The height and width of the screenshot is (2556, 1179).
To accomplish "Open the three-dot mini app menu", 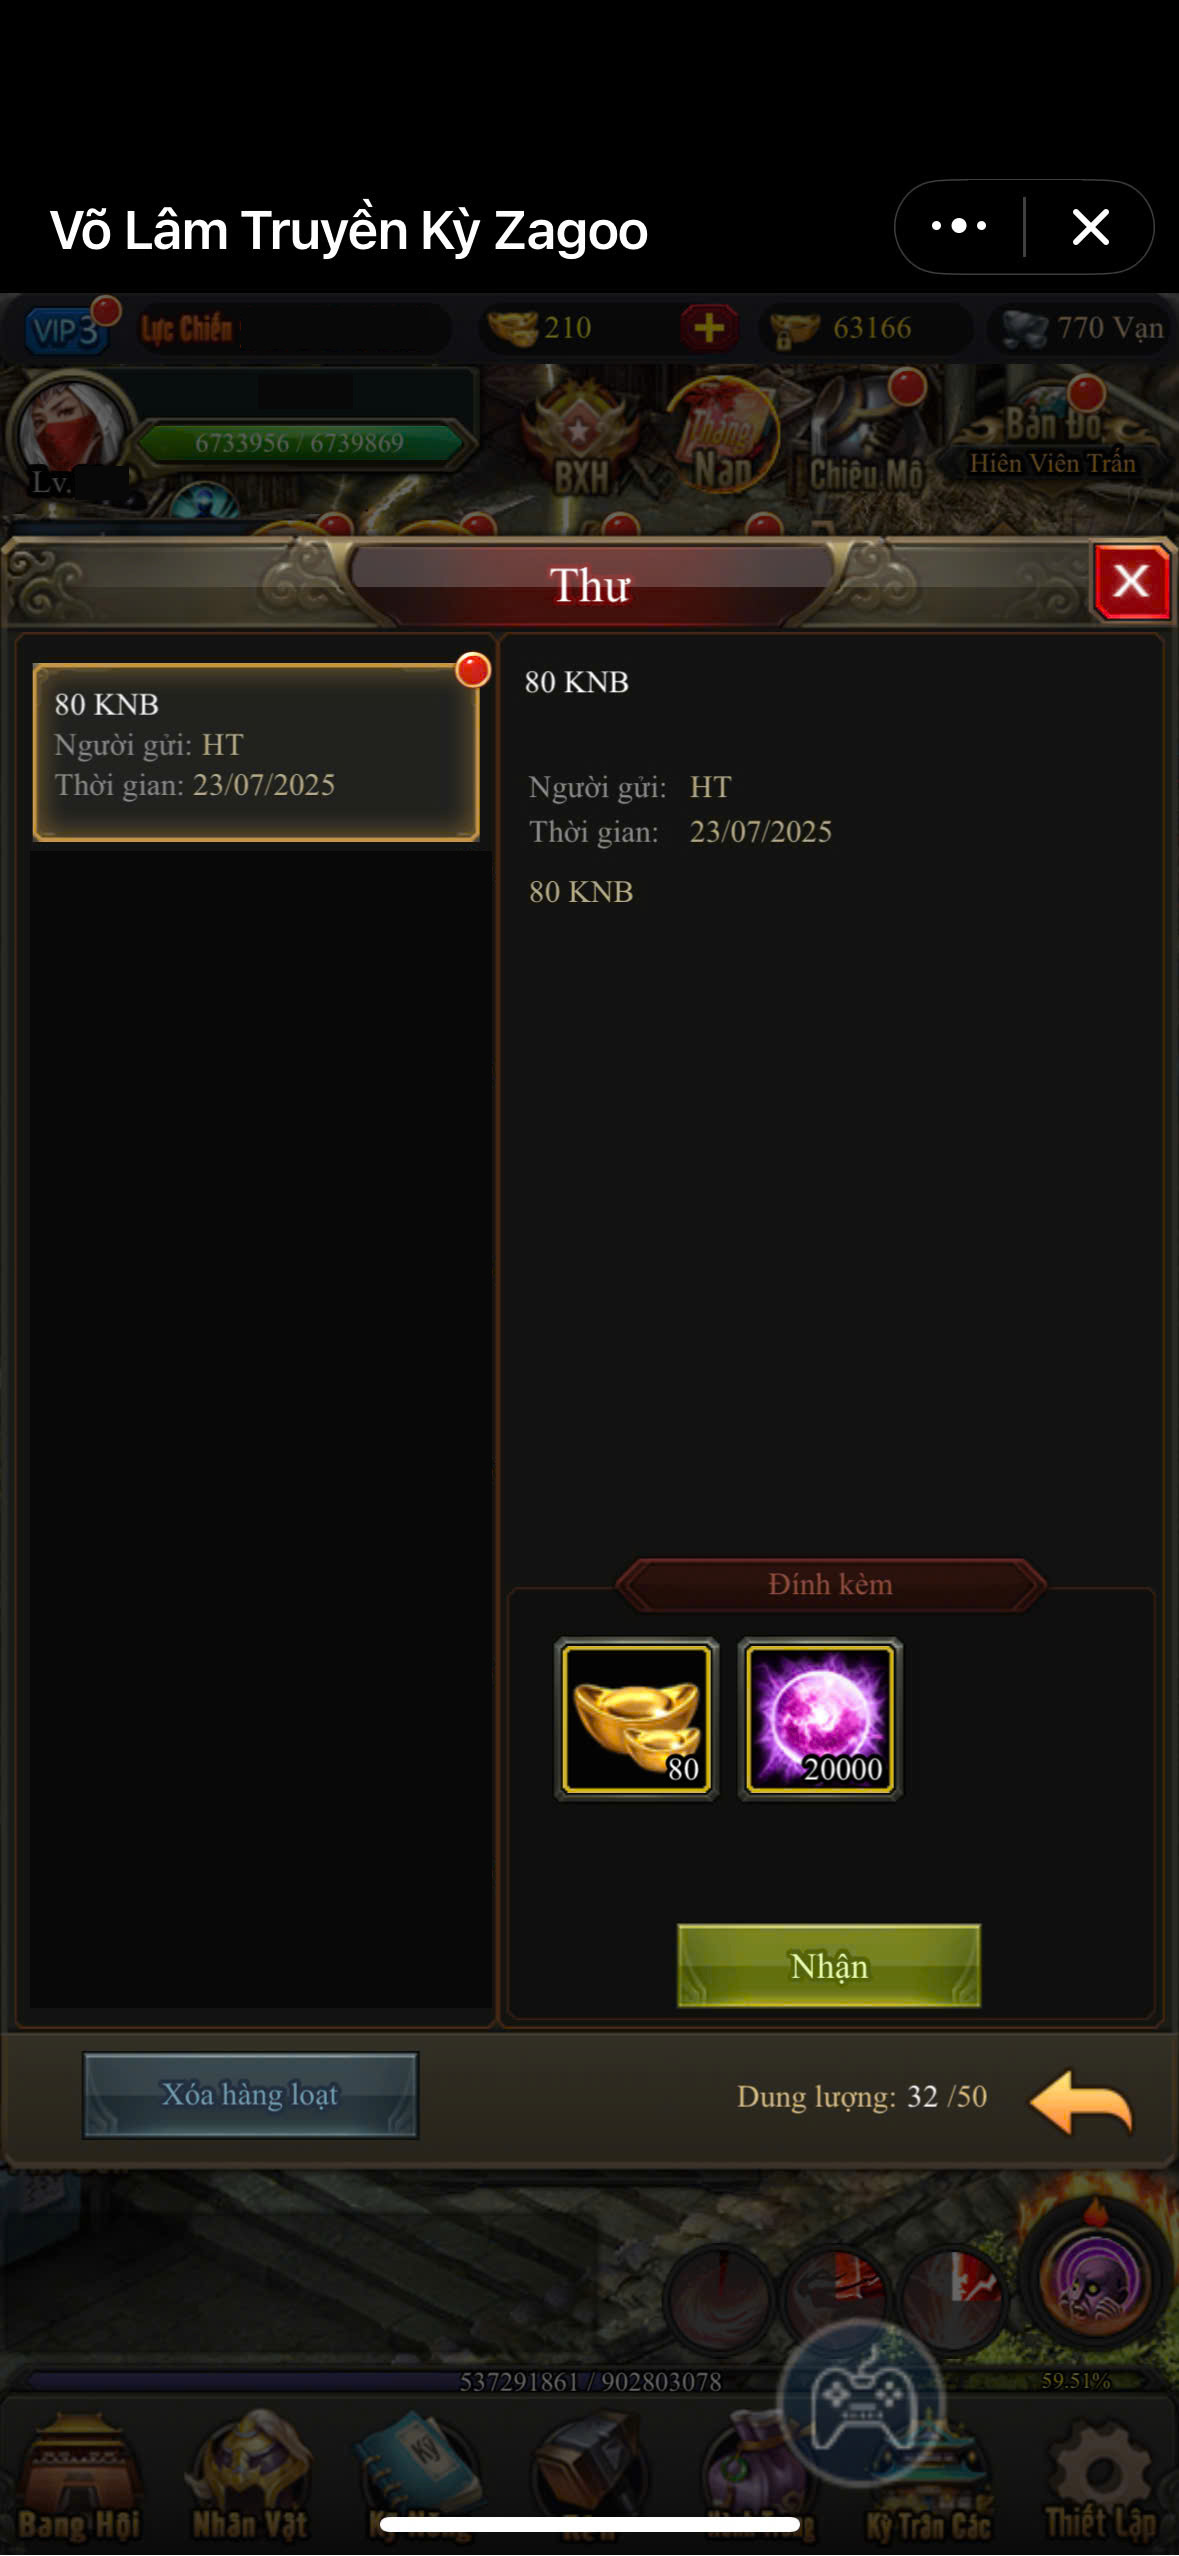I will 959,227.
